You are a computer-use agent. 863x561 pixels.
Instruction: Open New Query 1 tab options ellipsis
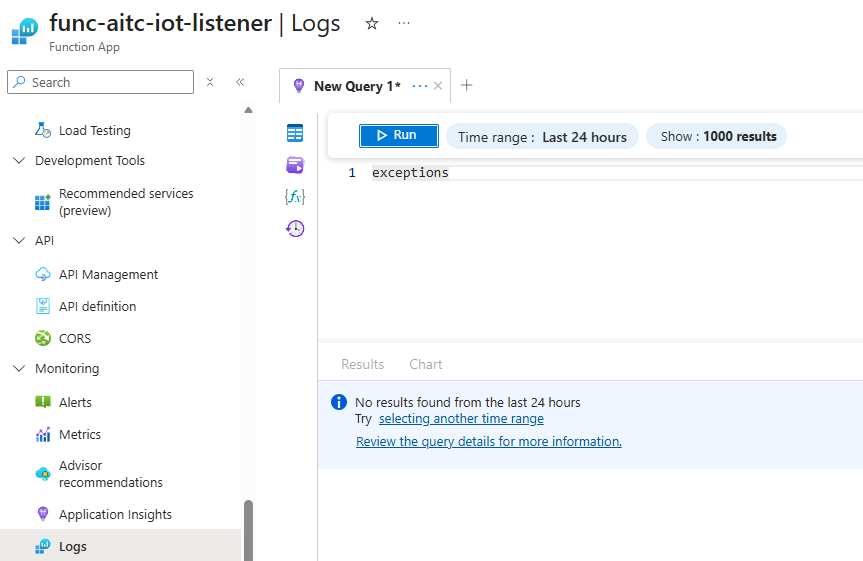[420, 86]
